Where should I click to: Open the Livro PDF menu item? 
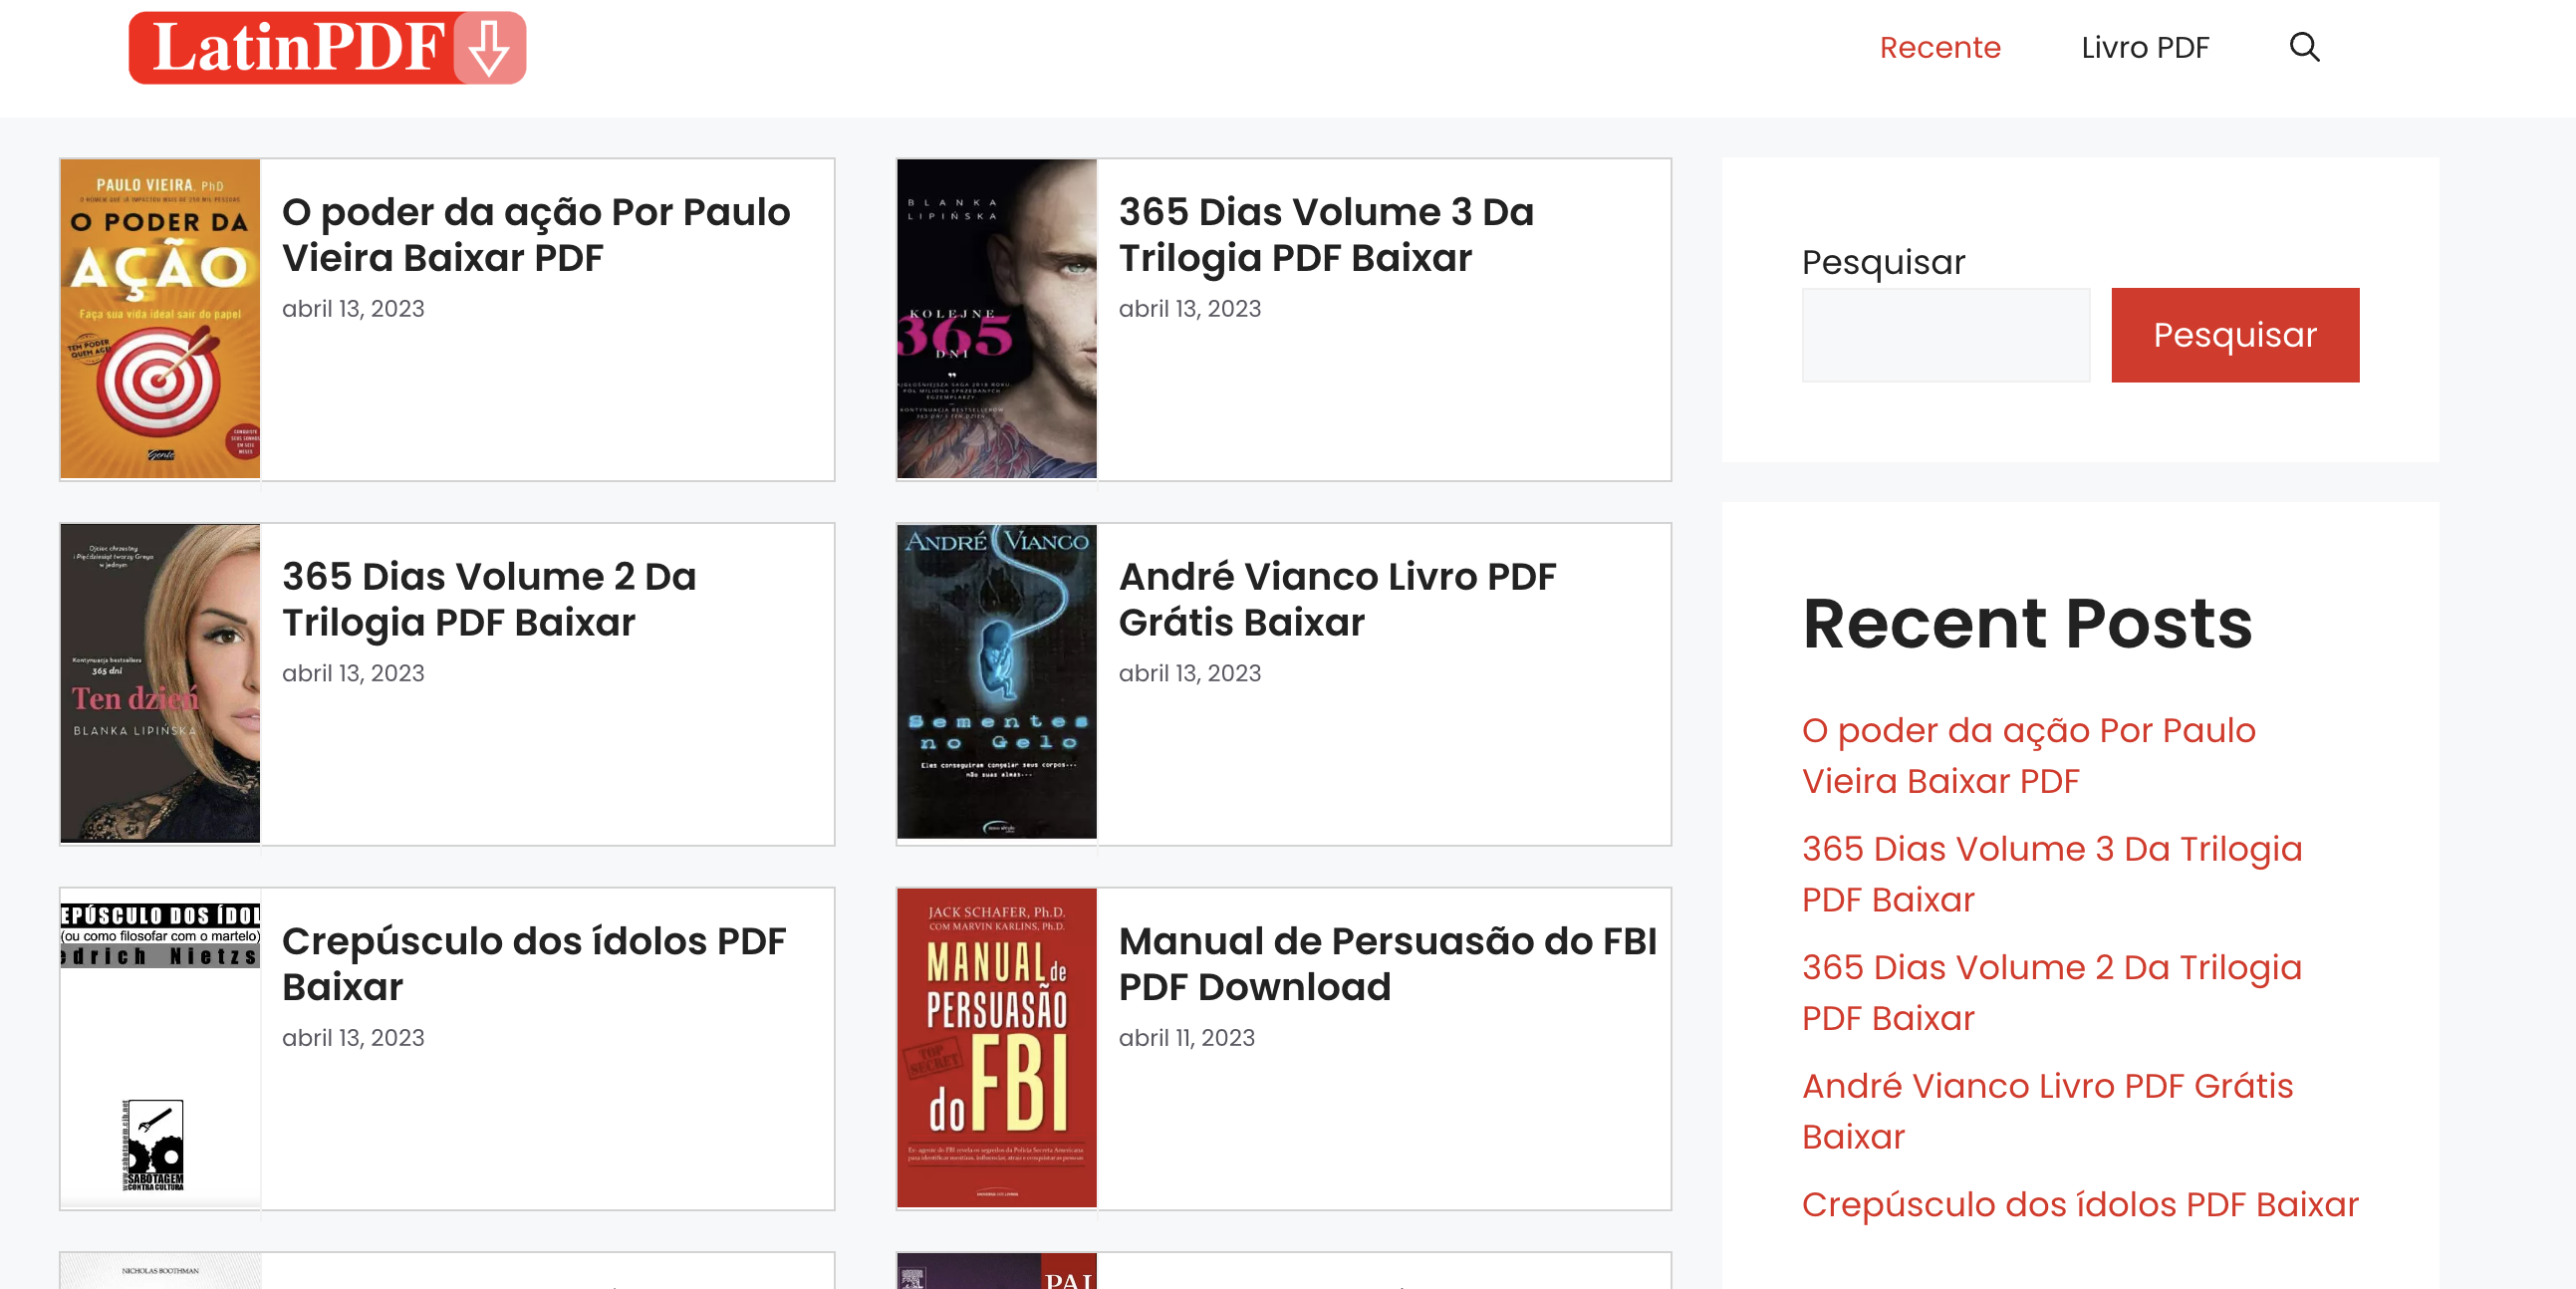(x=2144, y=47)
